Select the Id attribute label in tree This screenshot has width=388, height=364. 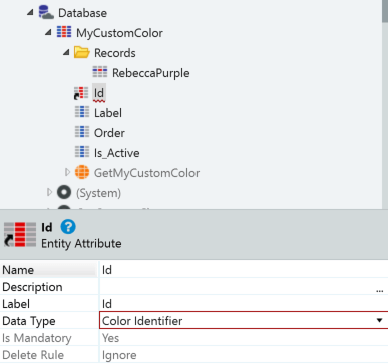tap(99, 93)
